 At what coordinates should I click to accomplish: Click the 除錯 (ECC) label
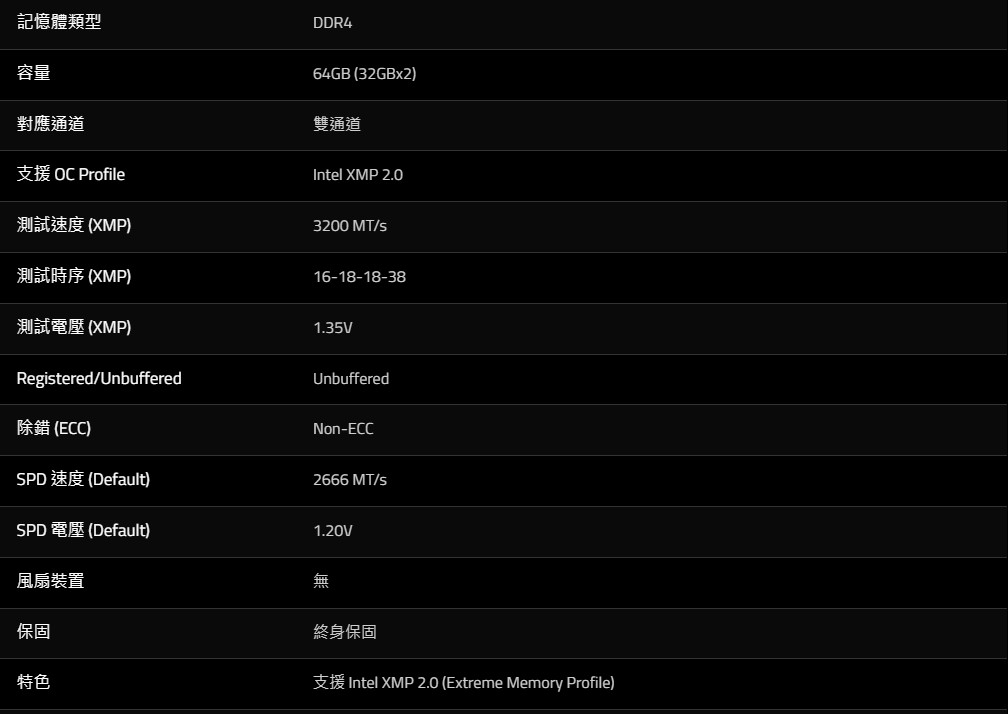tap(54, 428)
